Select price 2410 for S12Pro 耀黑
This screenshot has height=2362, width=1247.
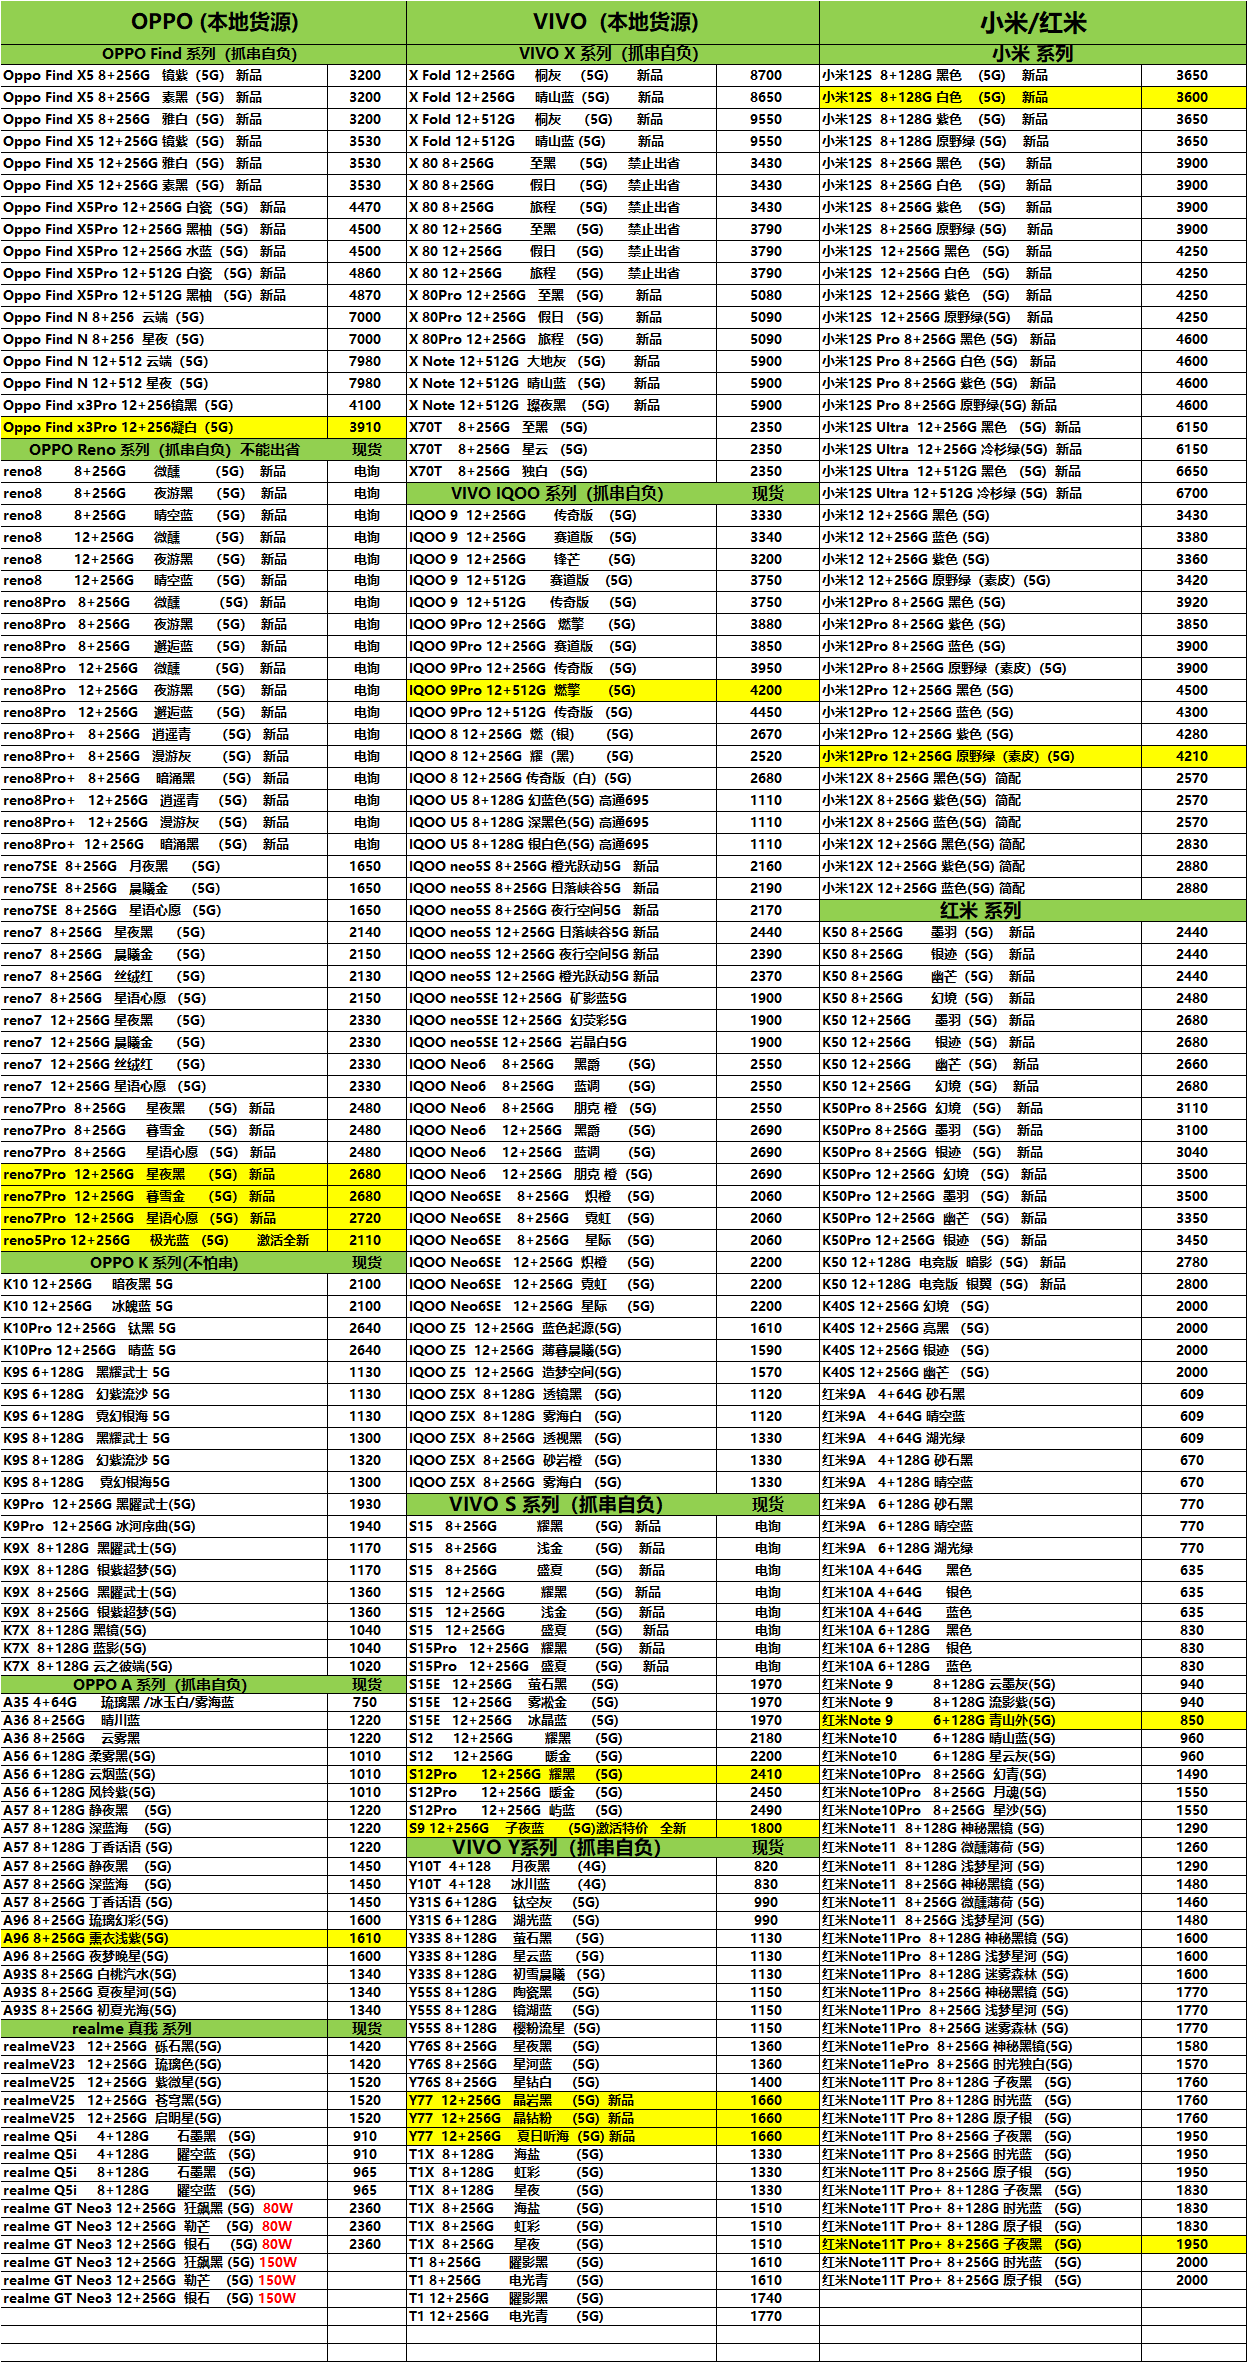766,1775
